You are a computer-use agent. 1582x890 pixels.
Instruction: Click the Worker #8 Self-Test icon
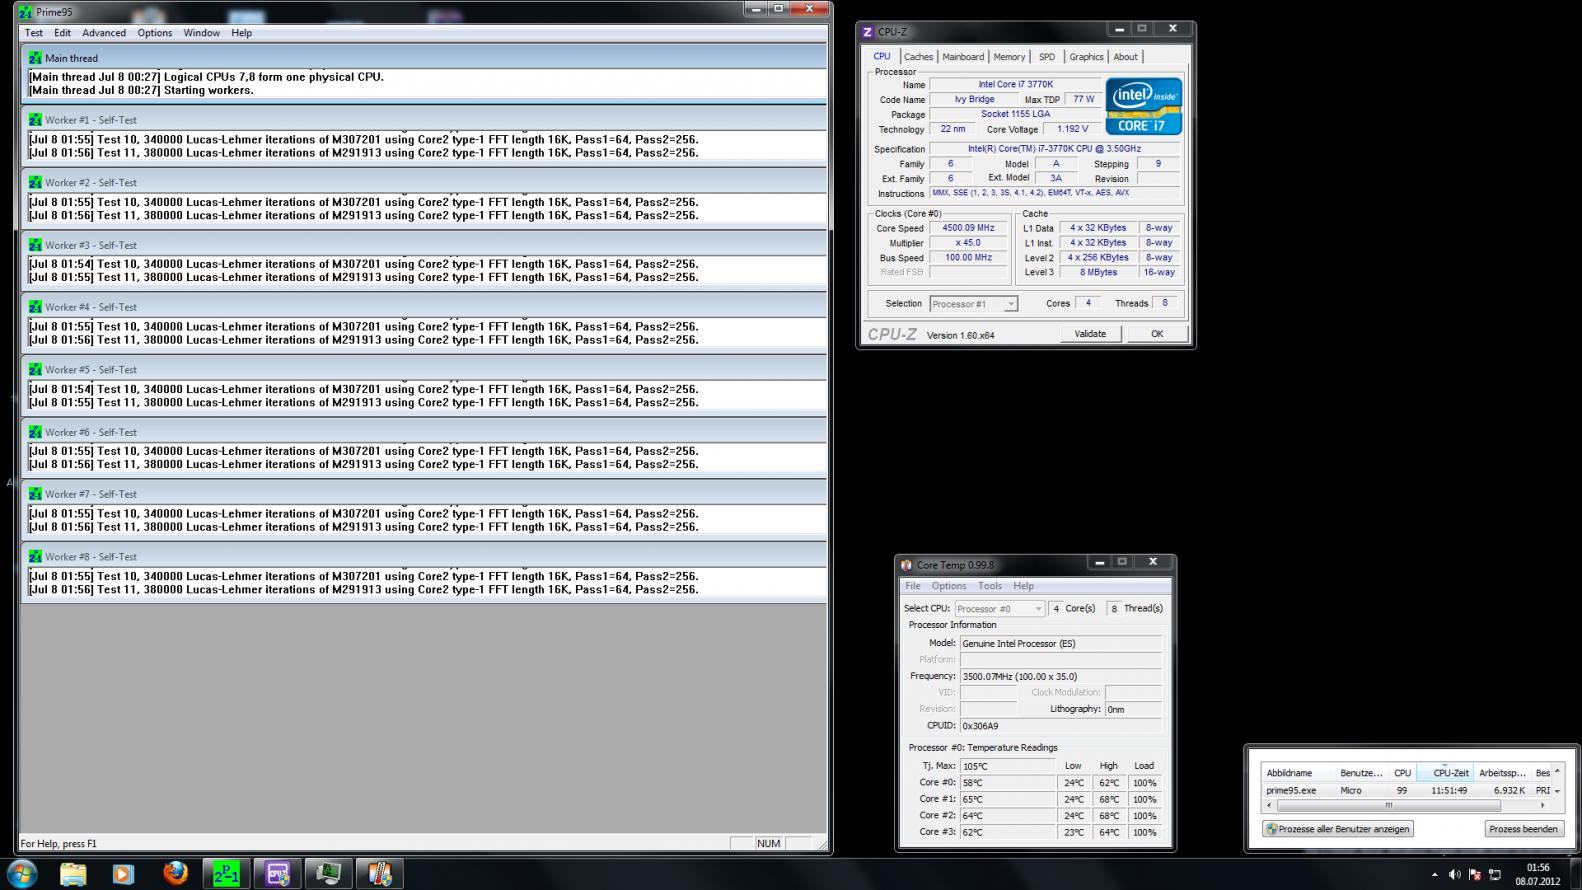(36, 556)
